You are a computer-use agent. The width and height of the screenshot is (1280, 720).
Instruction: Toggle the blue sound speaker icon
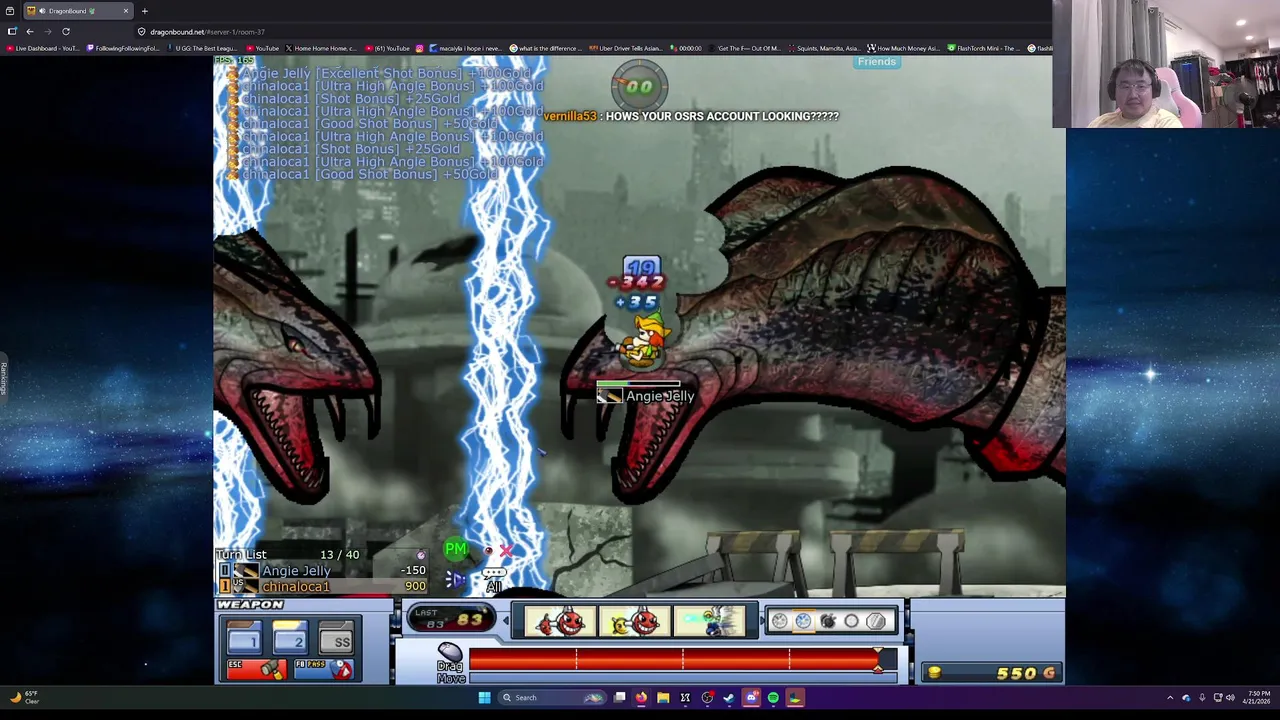pyautogui.click(x=455, y=579)
